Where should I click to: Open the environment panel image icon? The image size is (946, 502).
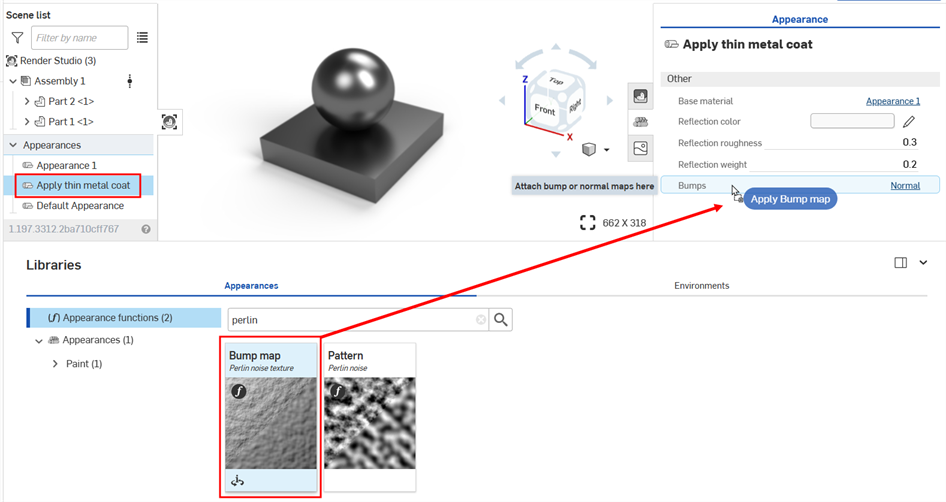point(640,148)
